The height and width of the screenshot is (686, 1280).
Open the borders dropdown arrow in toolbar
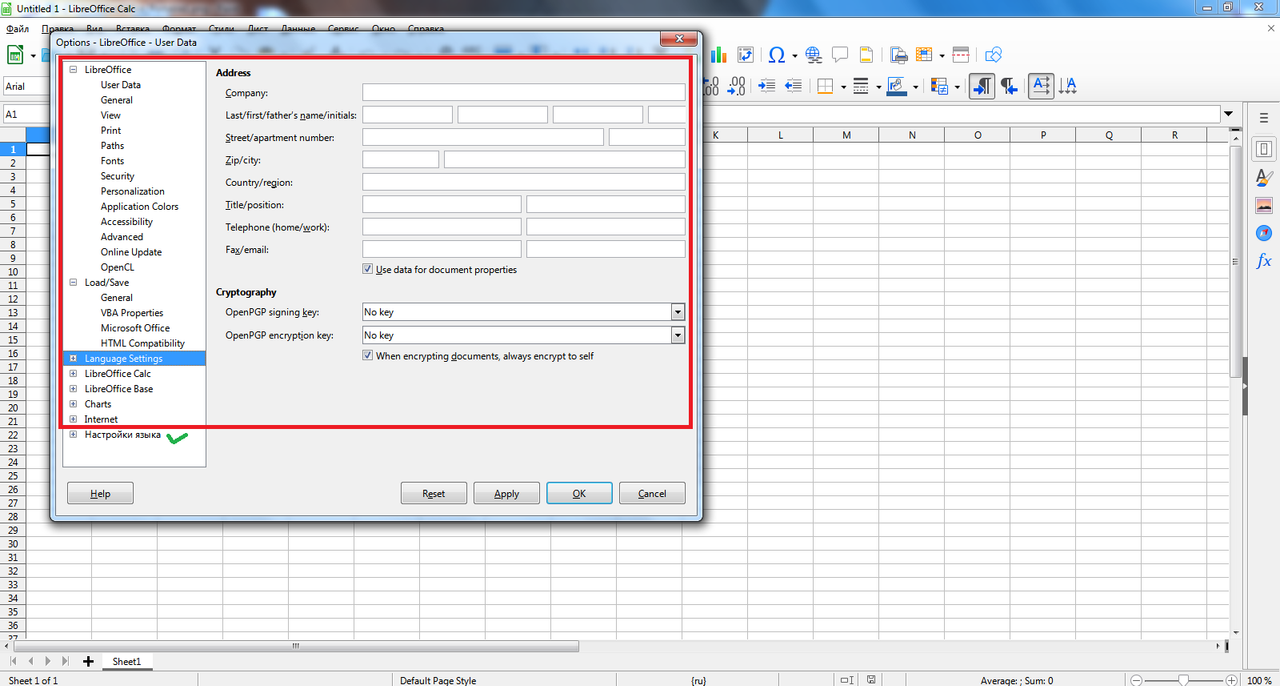tap(843, 87)
